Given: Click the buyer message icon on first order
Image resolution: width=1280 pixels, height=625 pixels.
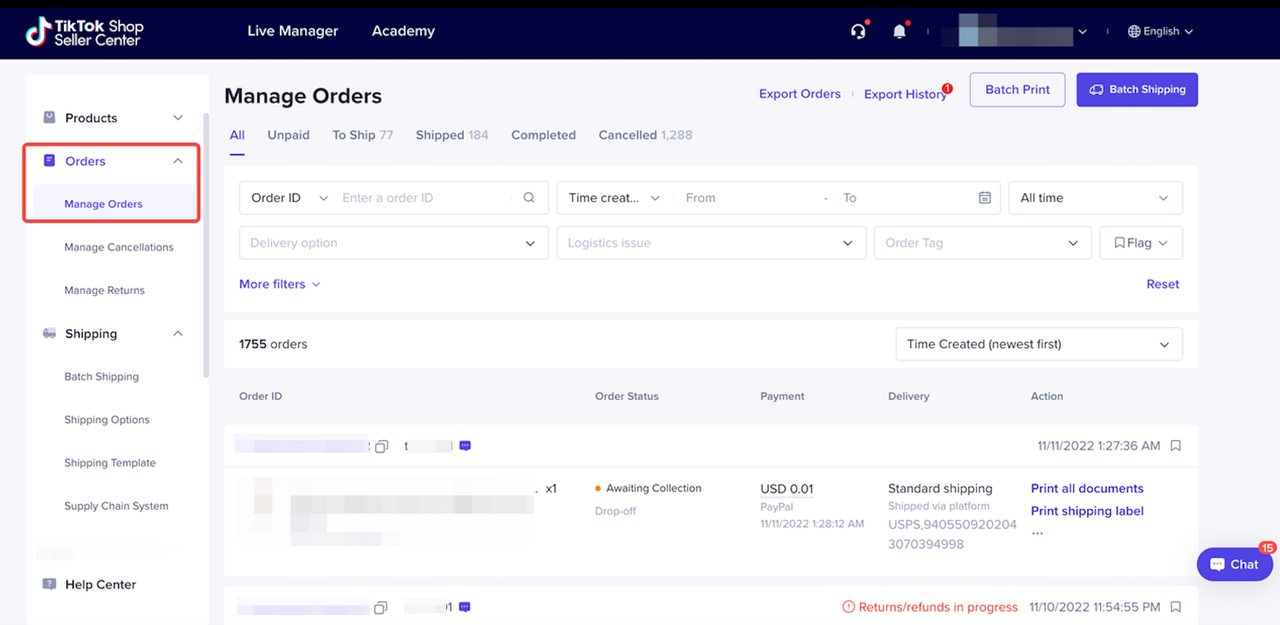Looking at the screenshot, I should point(465,446).
